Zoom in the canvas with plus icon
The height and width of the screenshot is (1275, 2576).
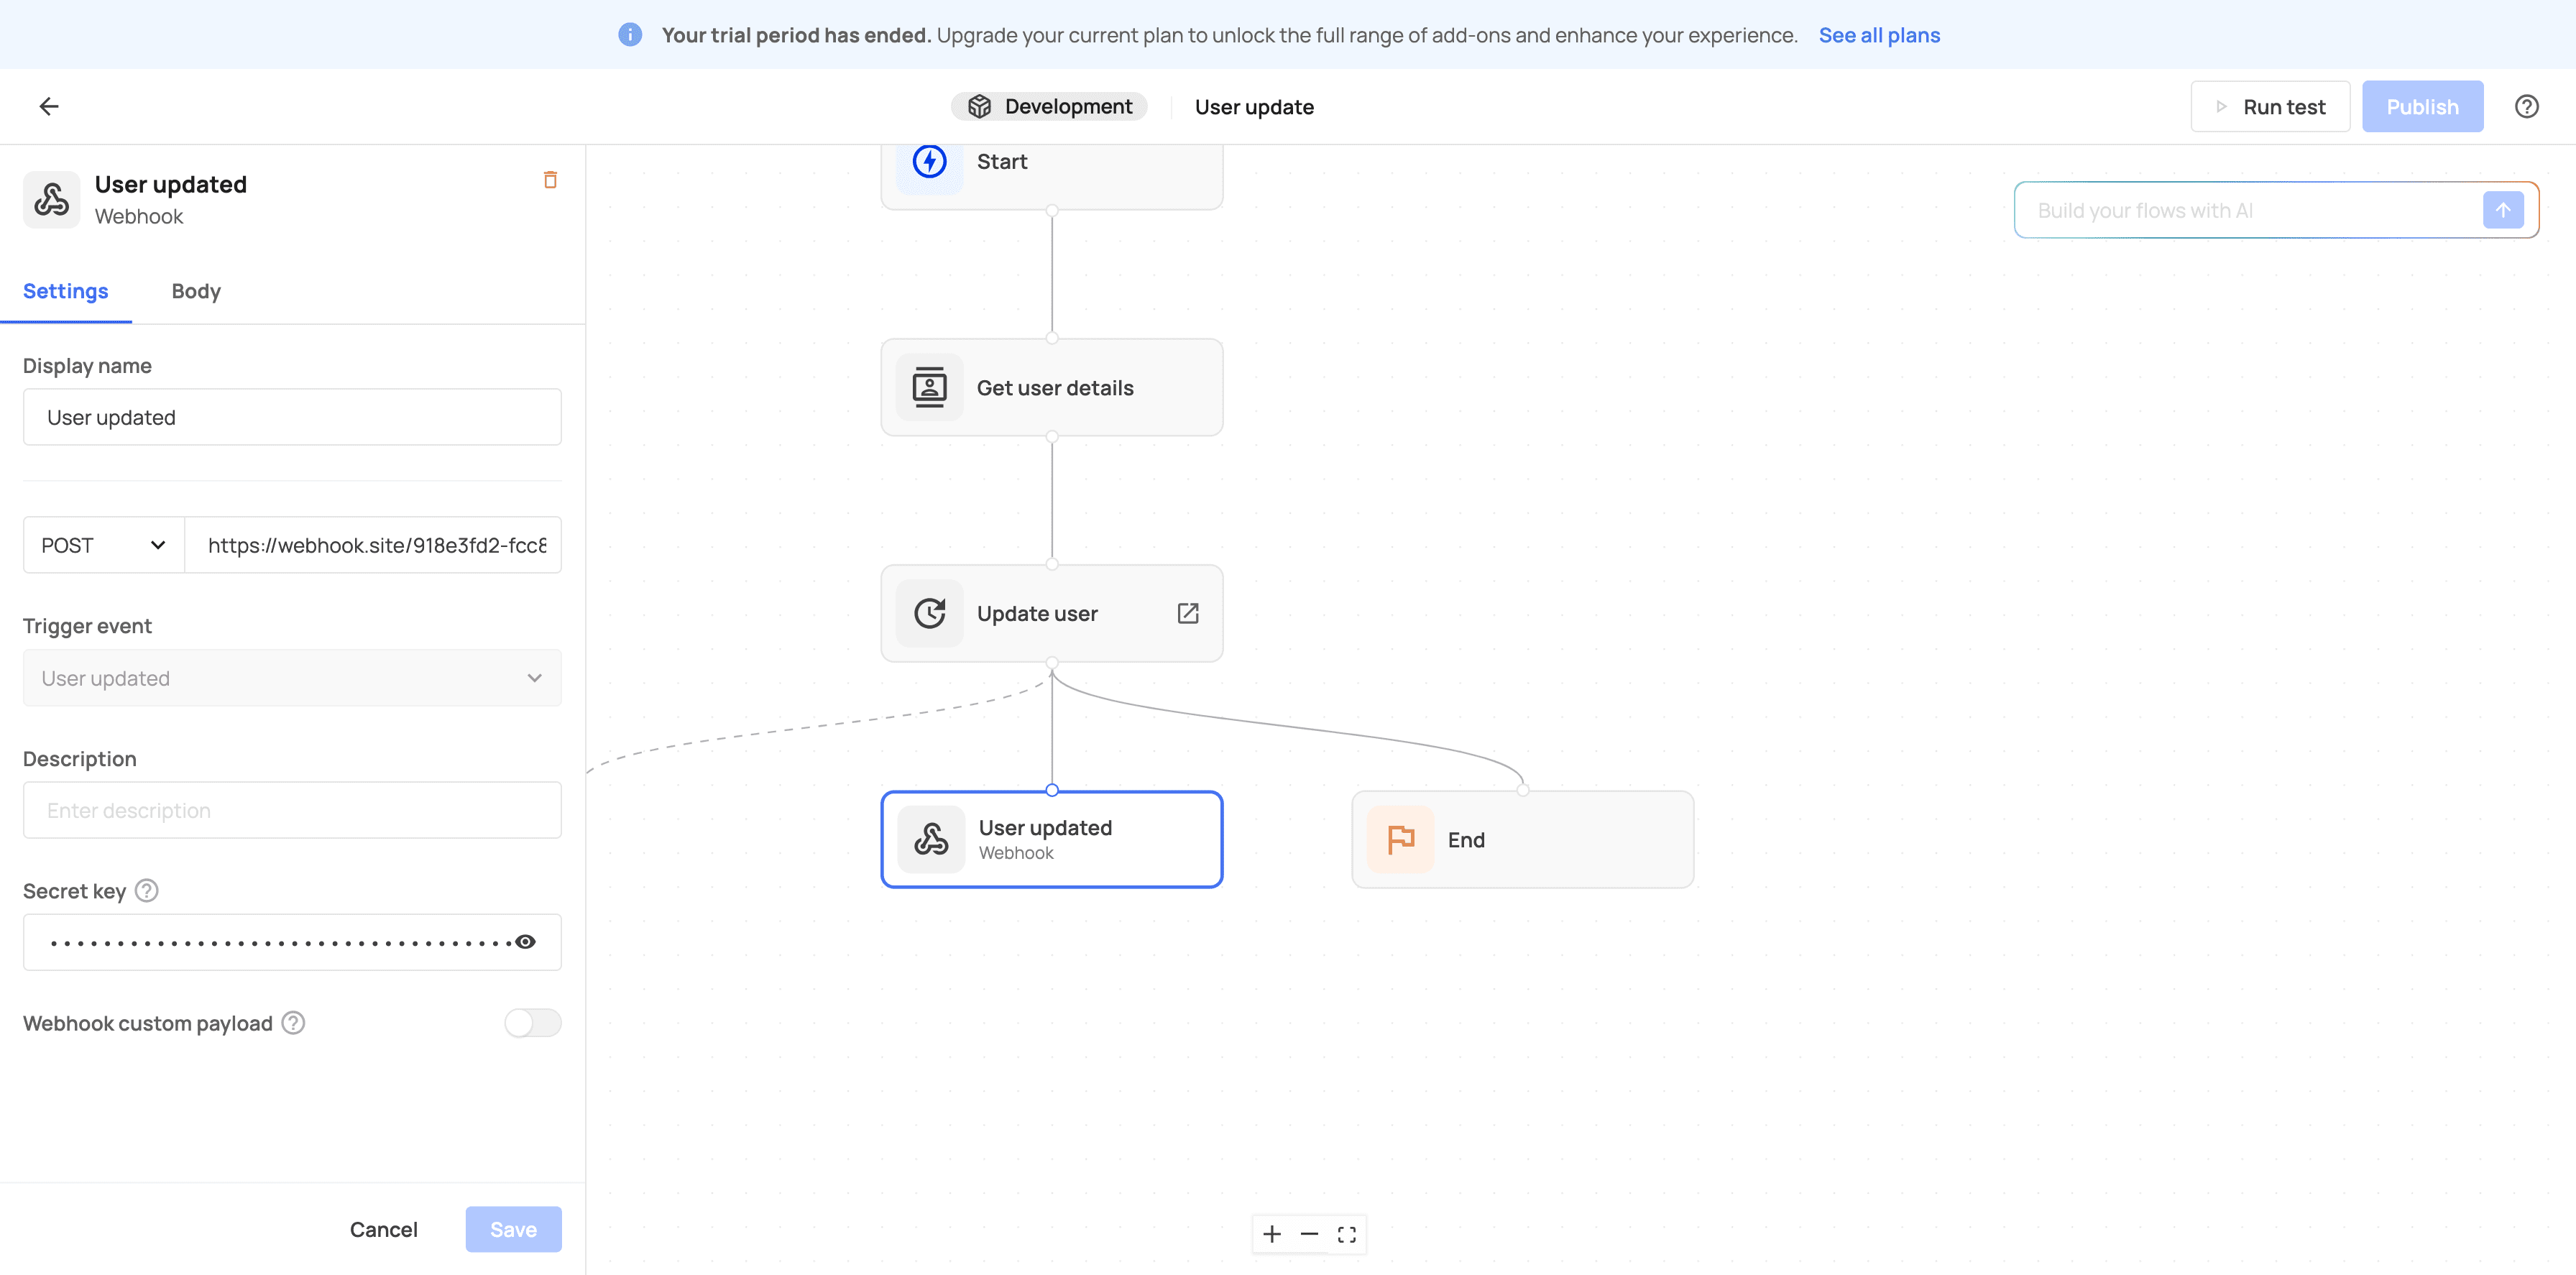[1271, 1234]
